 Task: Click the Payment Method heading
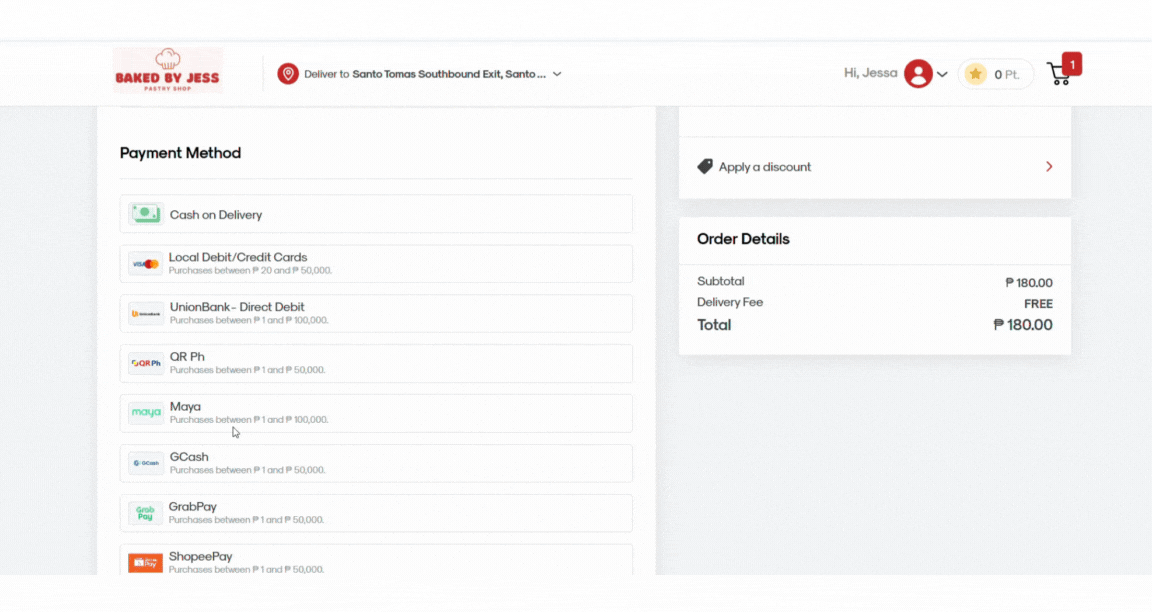tap(180, 153)
